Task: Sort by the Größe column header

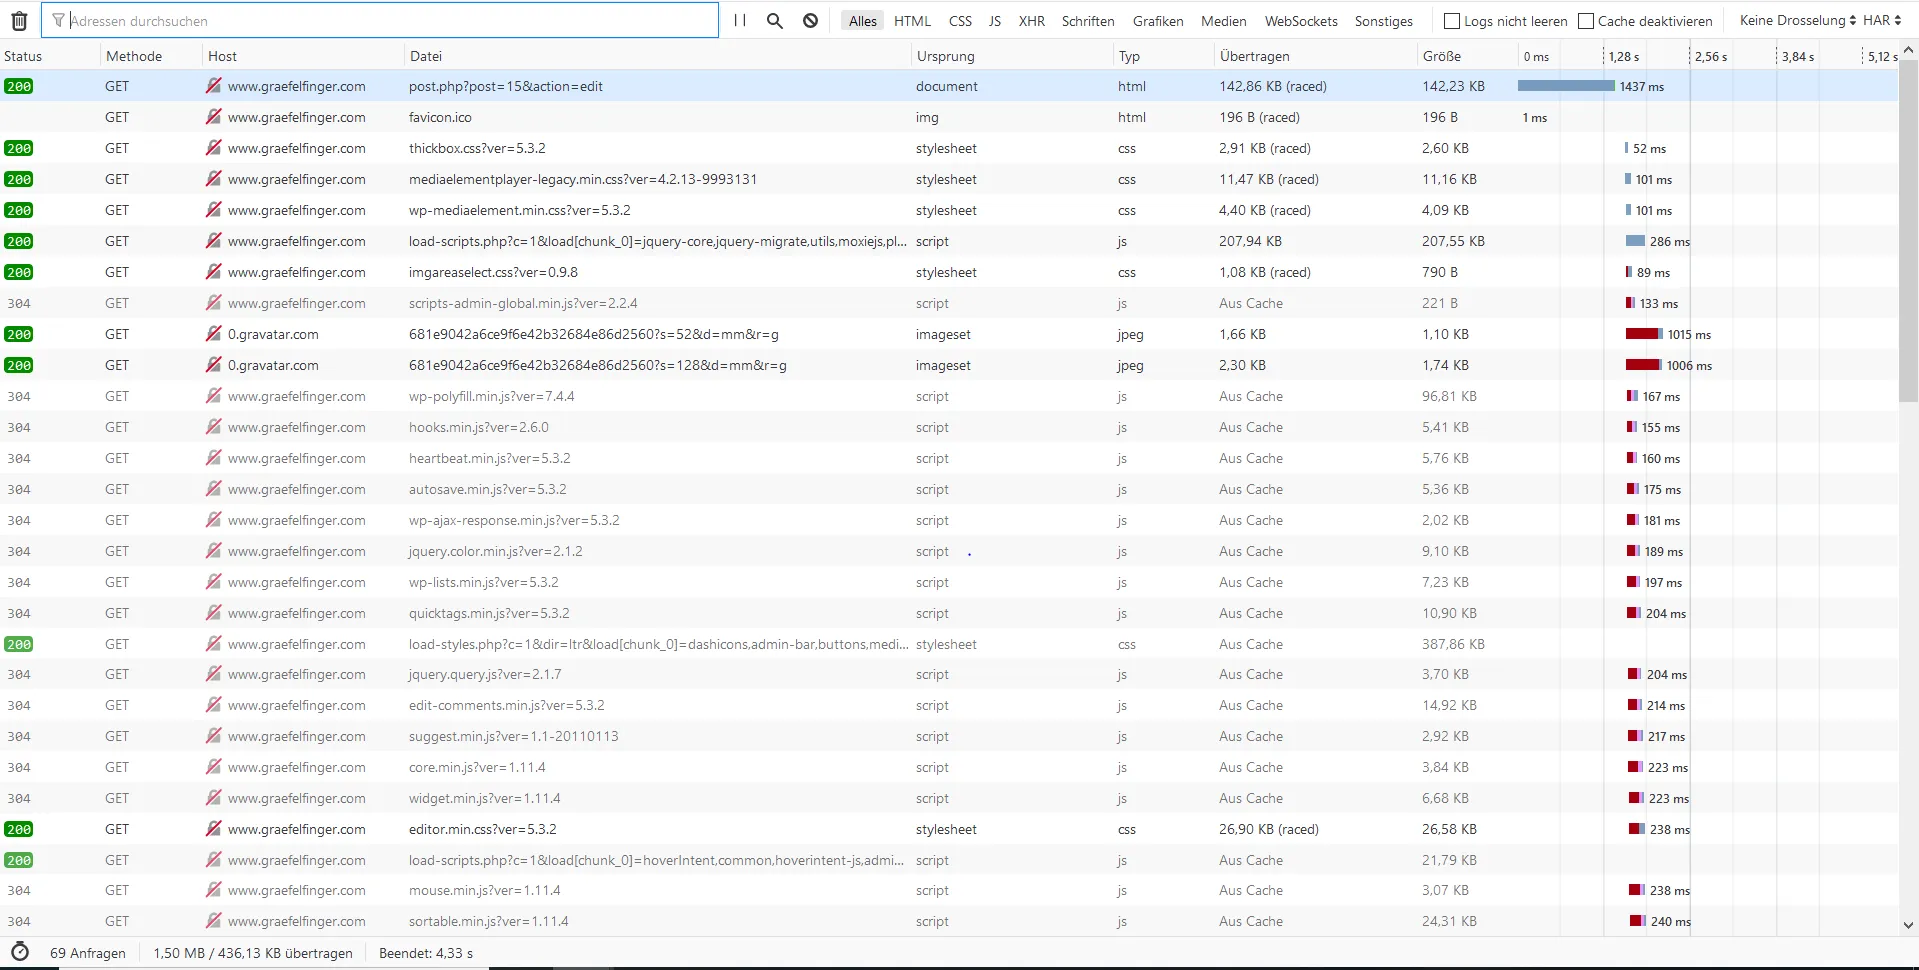Action: [x=1467, y=56]
